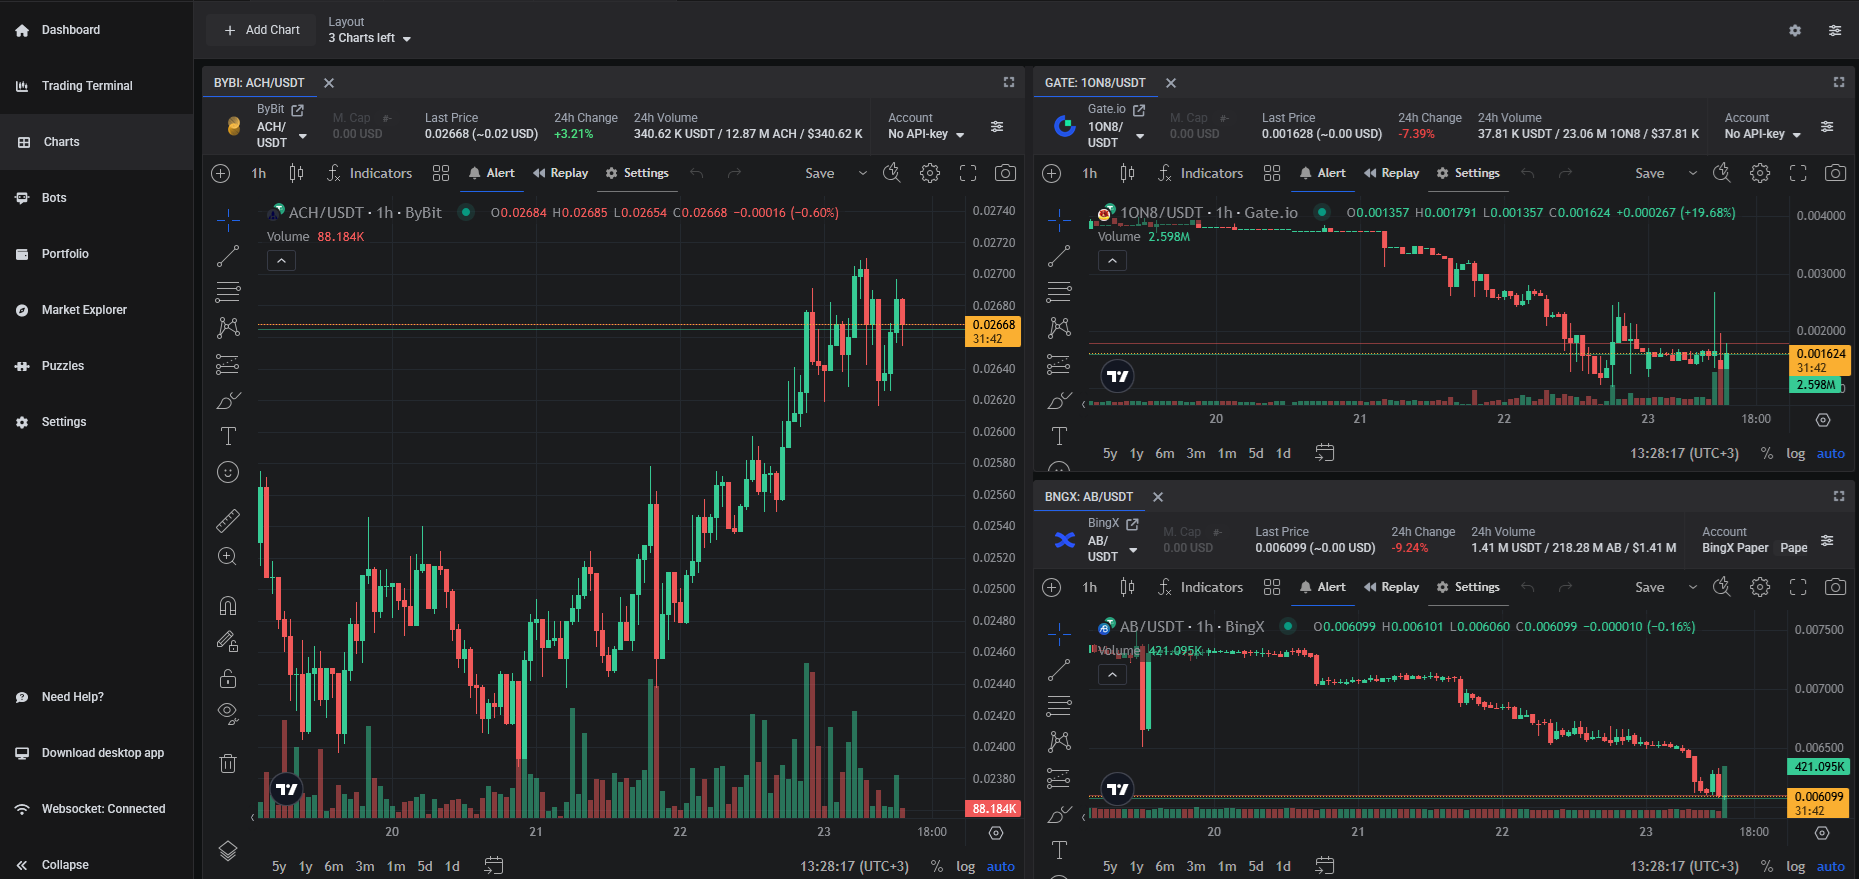Take snapshot with camera icon in ACH/USDT chart

tap(1005, 173)
